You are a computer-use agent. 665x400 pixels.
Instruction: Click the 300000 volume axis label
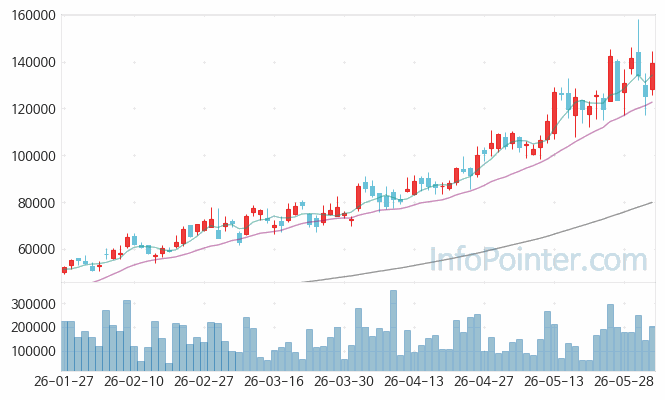[34, 304]
